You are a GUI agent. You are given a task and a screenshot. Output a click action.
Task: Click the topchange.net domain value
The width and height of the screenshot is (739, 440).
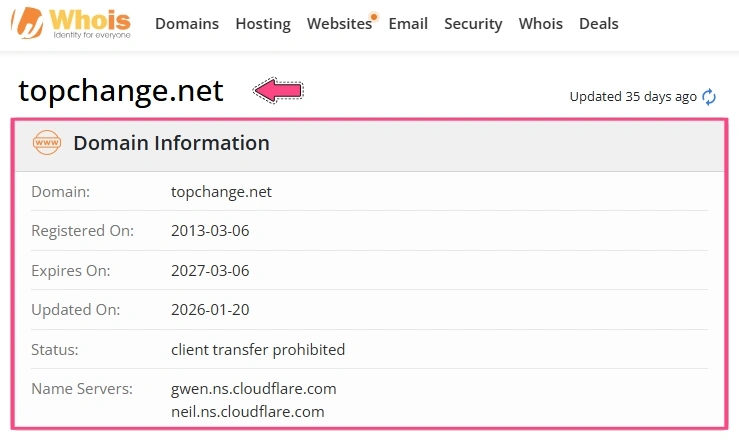click(221, 192)
